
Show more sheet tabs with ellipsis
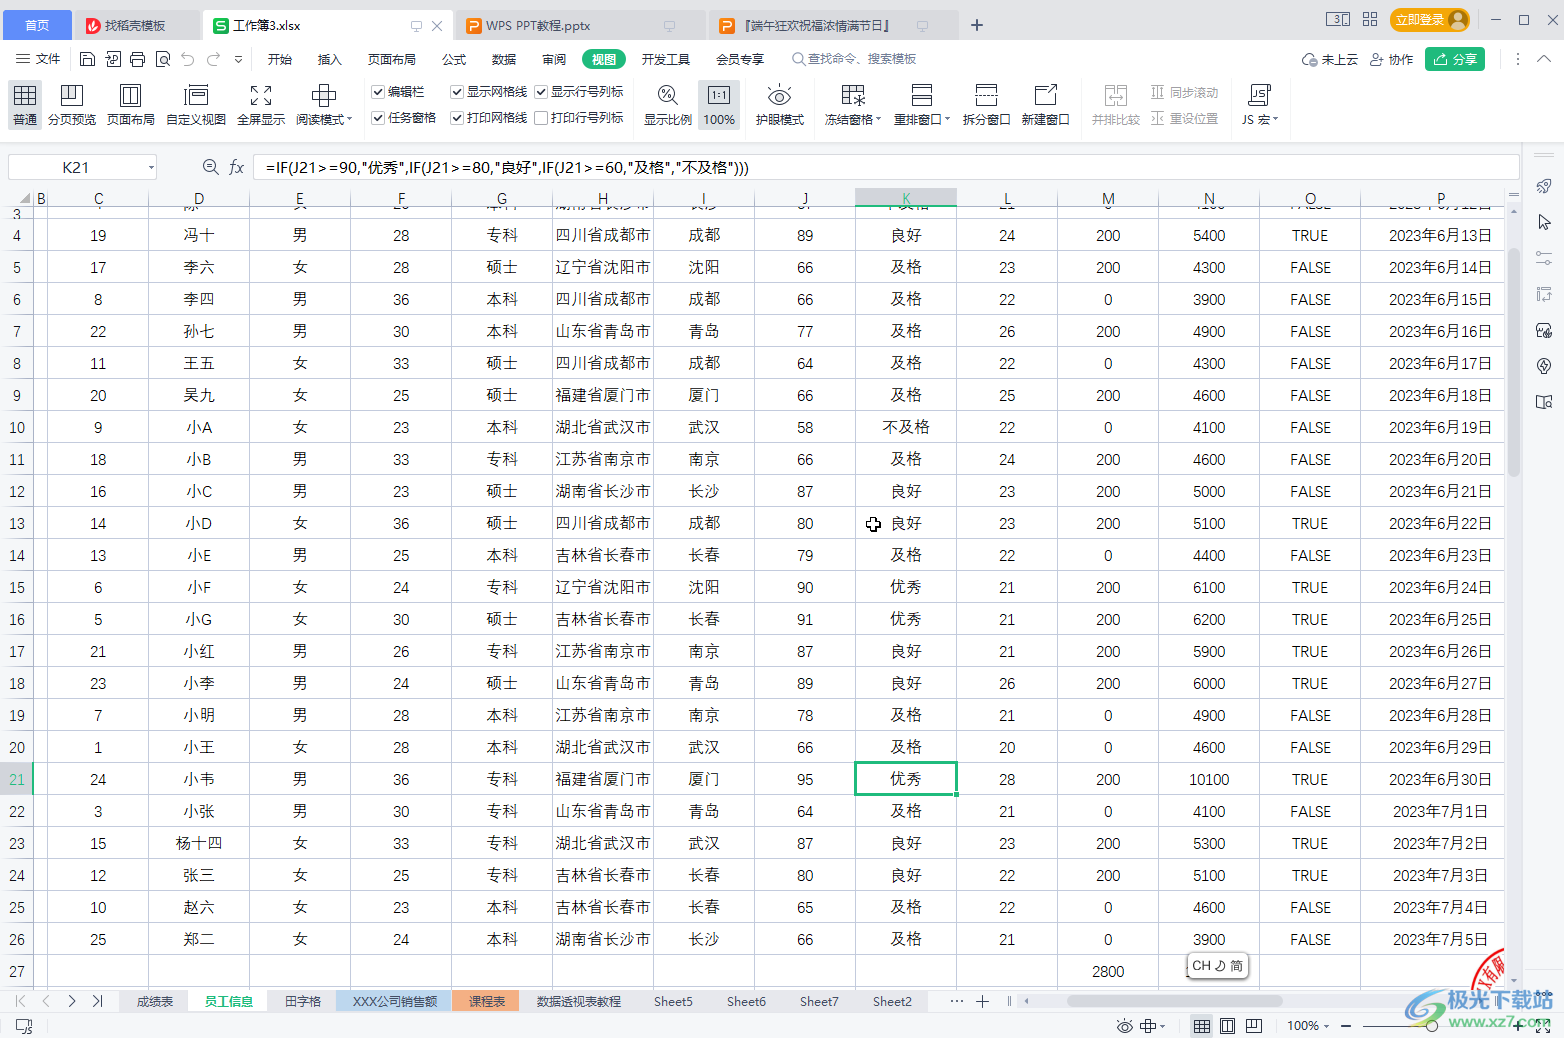[957, 1001]
